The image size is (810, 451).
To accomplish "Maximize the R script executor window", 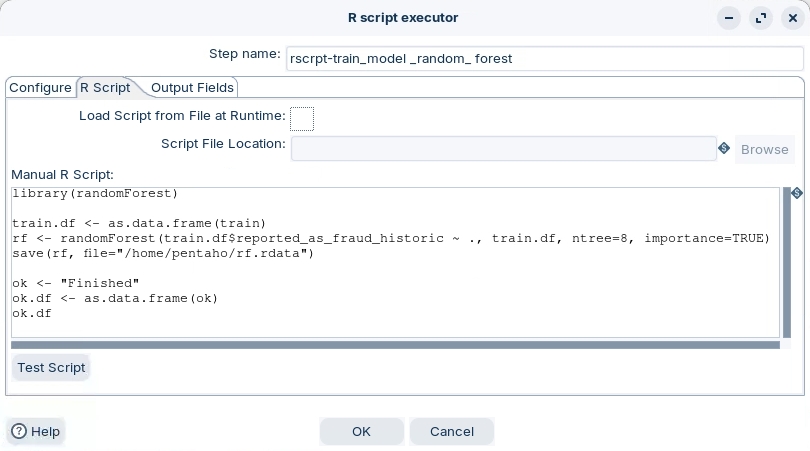I will pyautogui.click(x=761, y=18).
